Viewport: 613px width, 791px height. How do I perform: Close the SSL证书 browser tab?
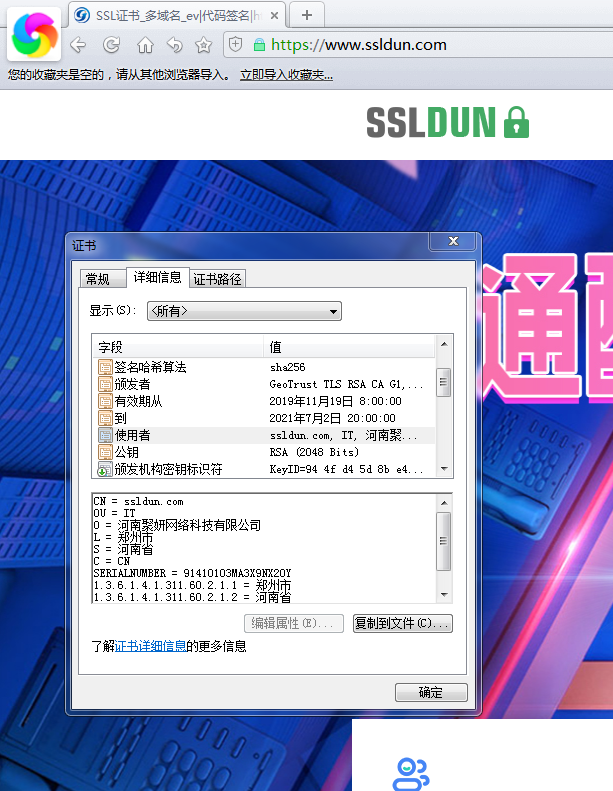click(274, 16)
